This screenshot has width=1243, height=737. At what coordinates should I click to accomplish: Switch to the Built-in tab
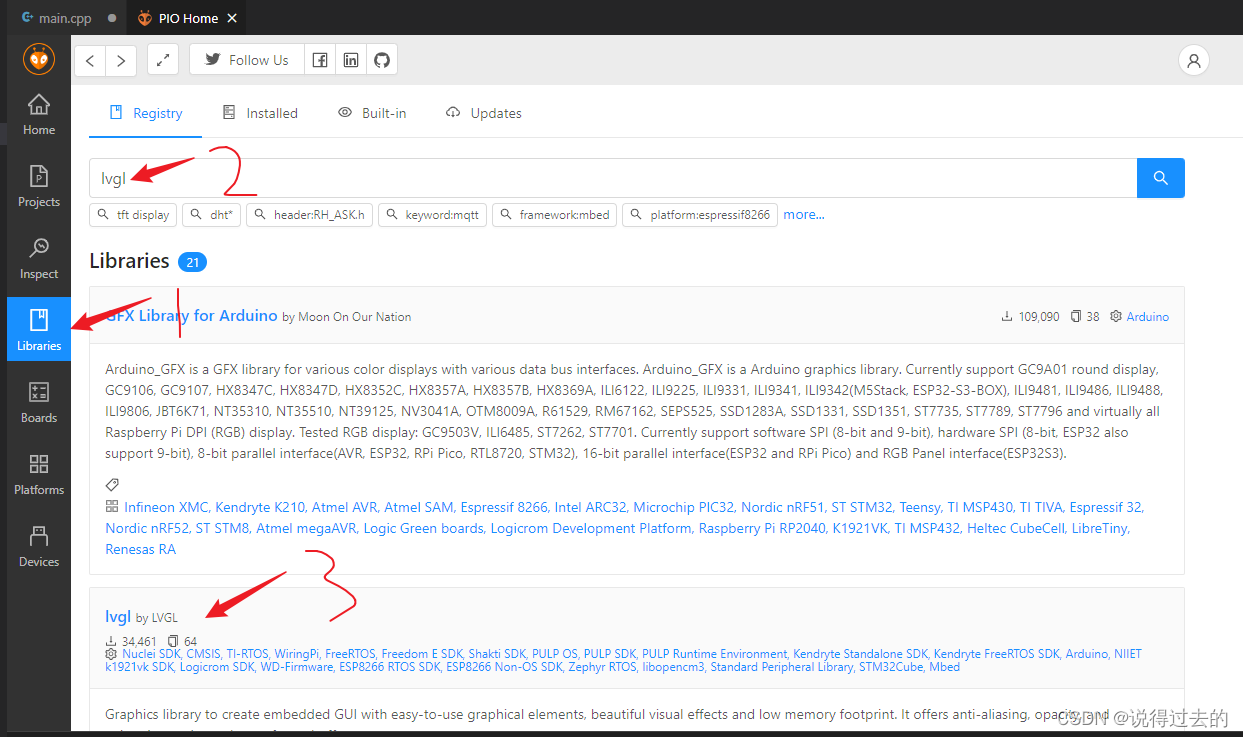point(372,113)
